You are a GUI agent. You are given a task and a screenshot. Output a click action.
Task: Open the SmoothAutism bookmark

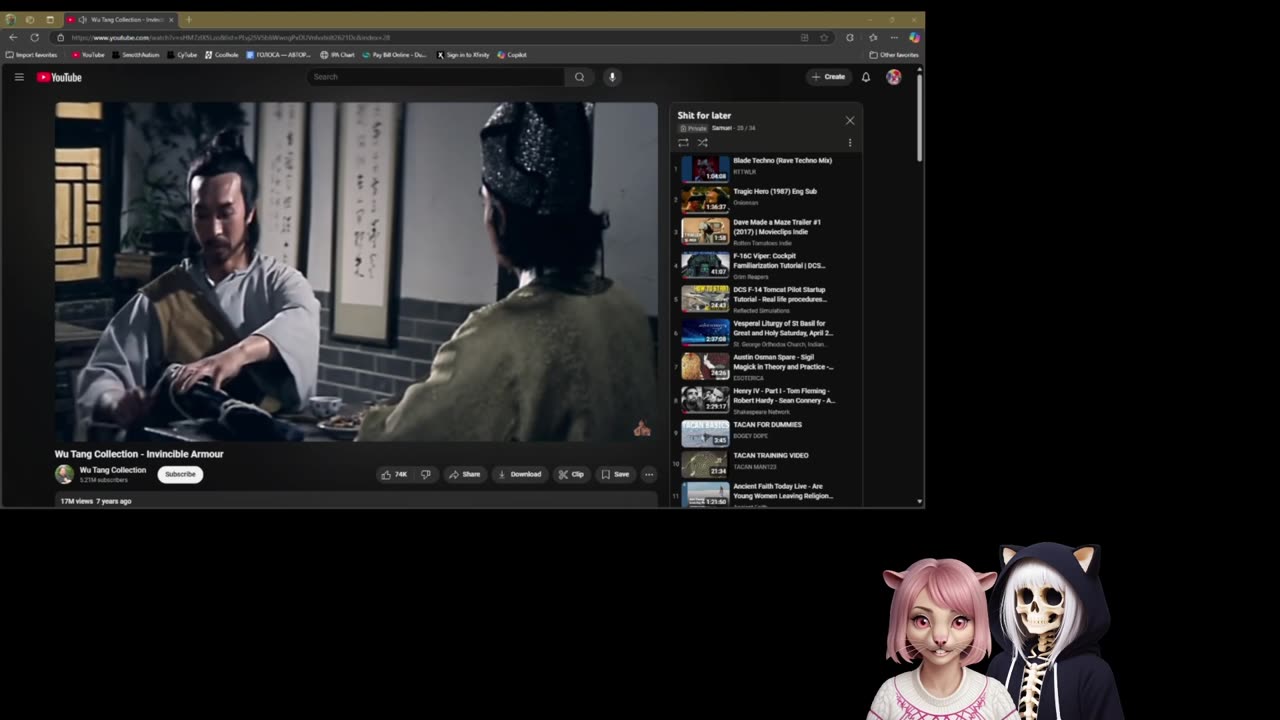(136, 55)
